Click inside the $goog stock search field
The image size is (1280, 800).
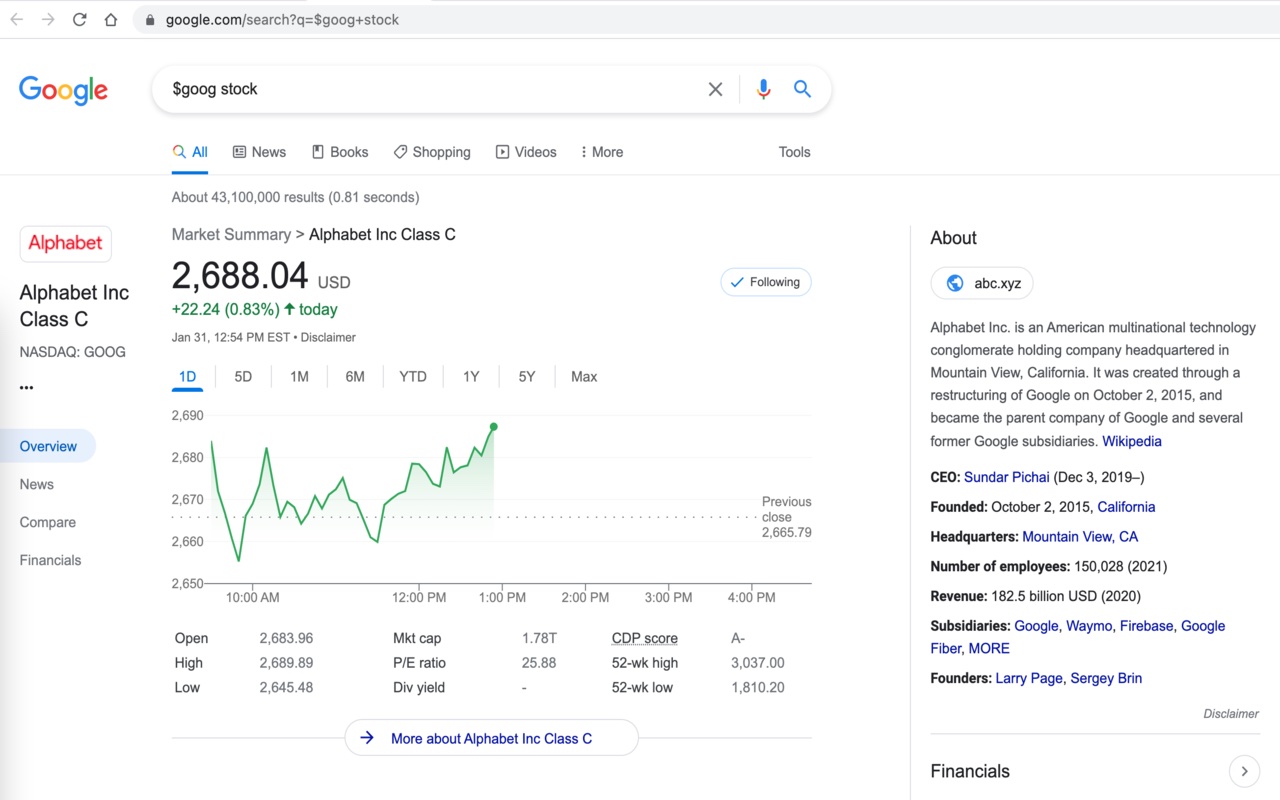tap(430, 89)
